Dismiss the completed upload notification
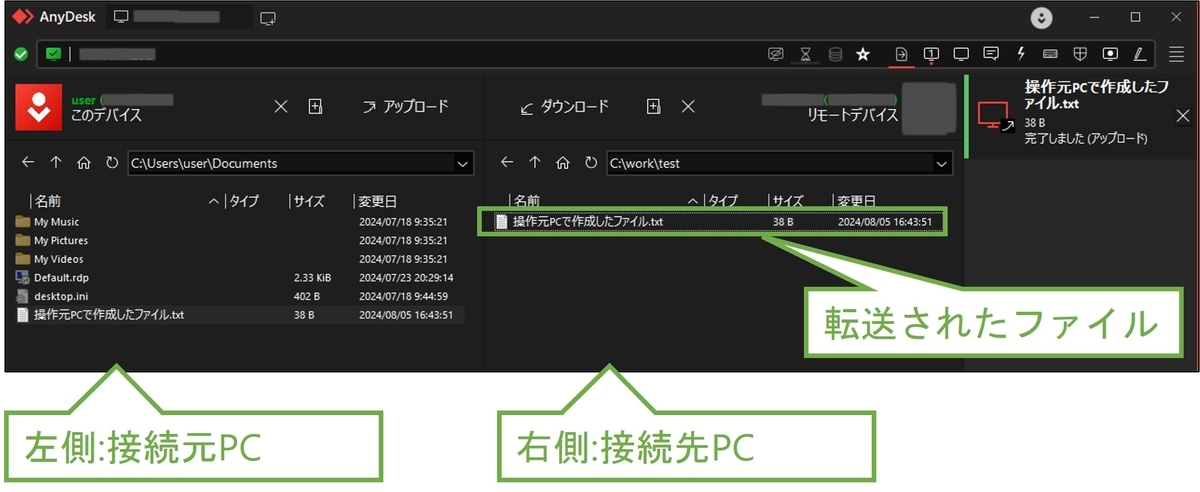This screenshot has width=1200, height=492. (x=1181, y=117)
